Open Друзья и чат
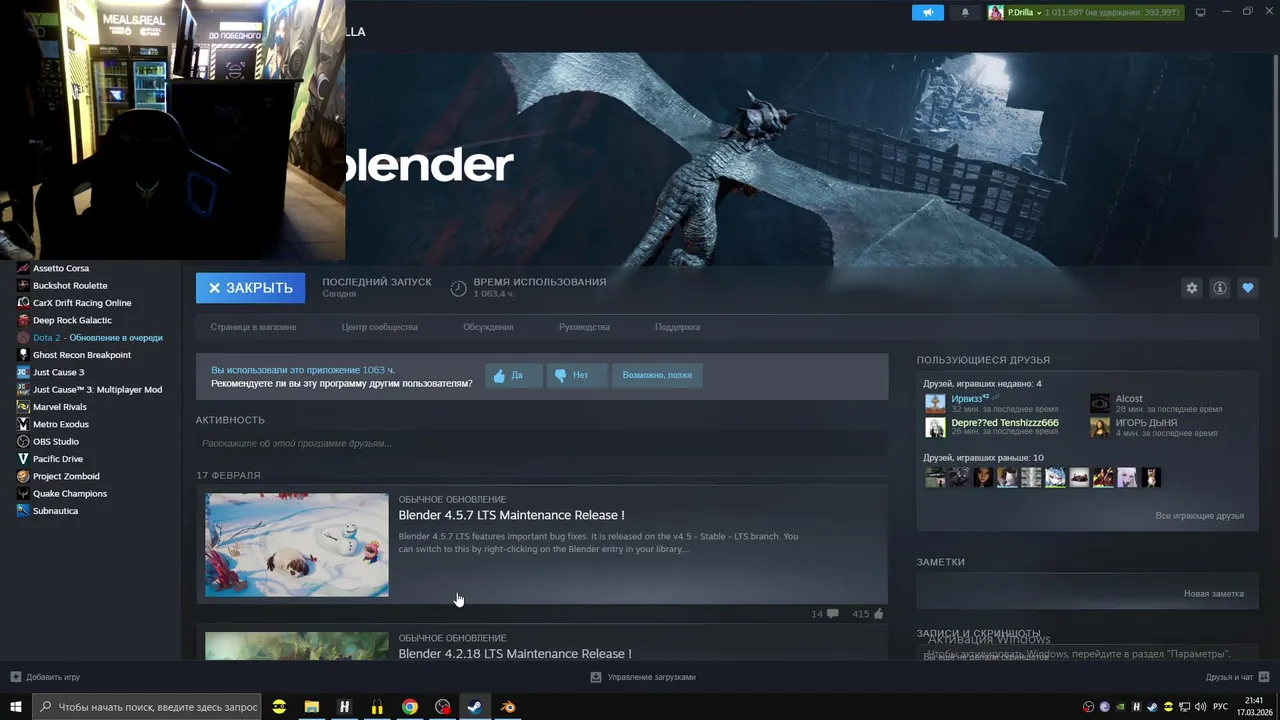The width and height of the screenshot is (1280, 720). 1236,677
